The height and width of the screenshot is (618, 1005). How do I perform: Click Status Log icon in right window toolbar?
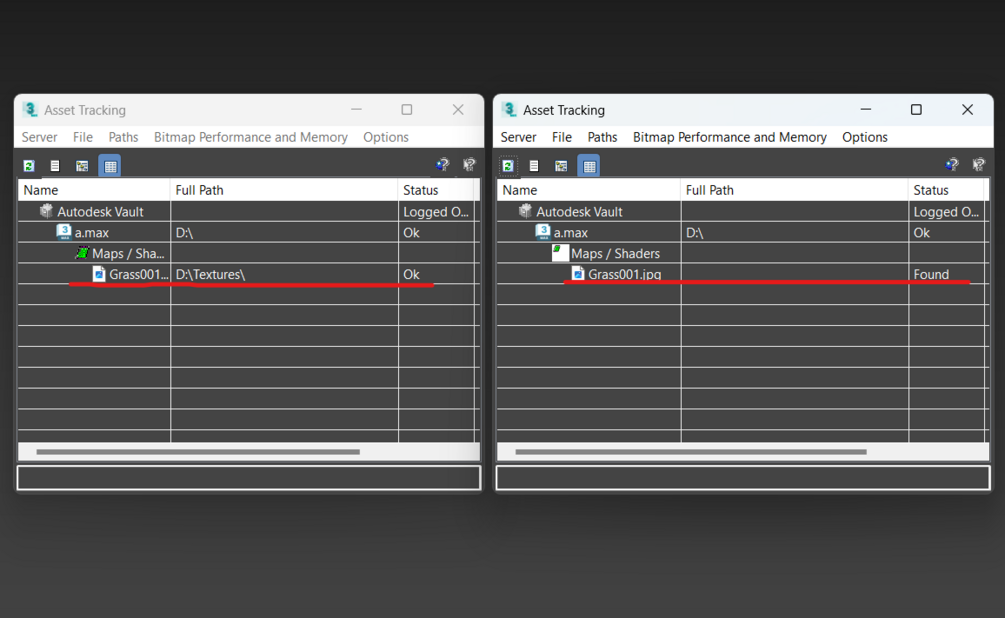point(534,166)
